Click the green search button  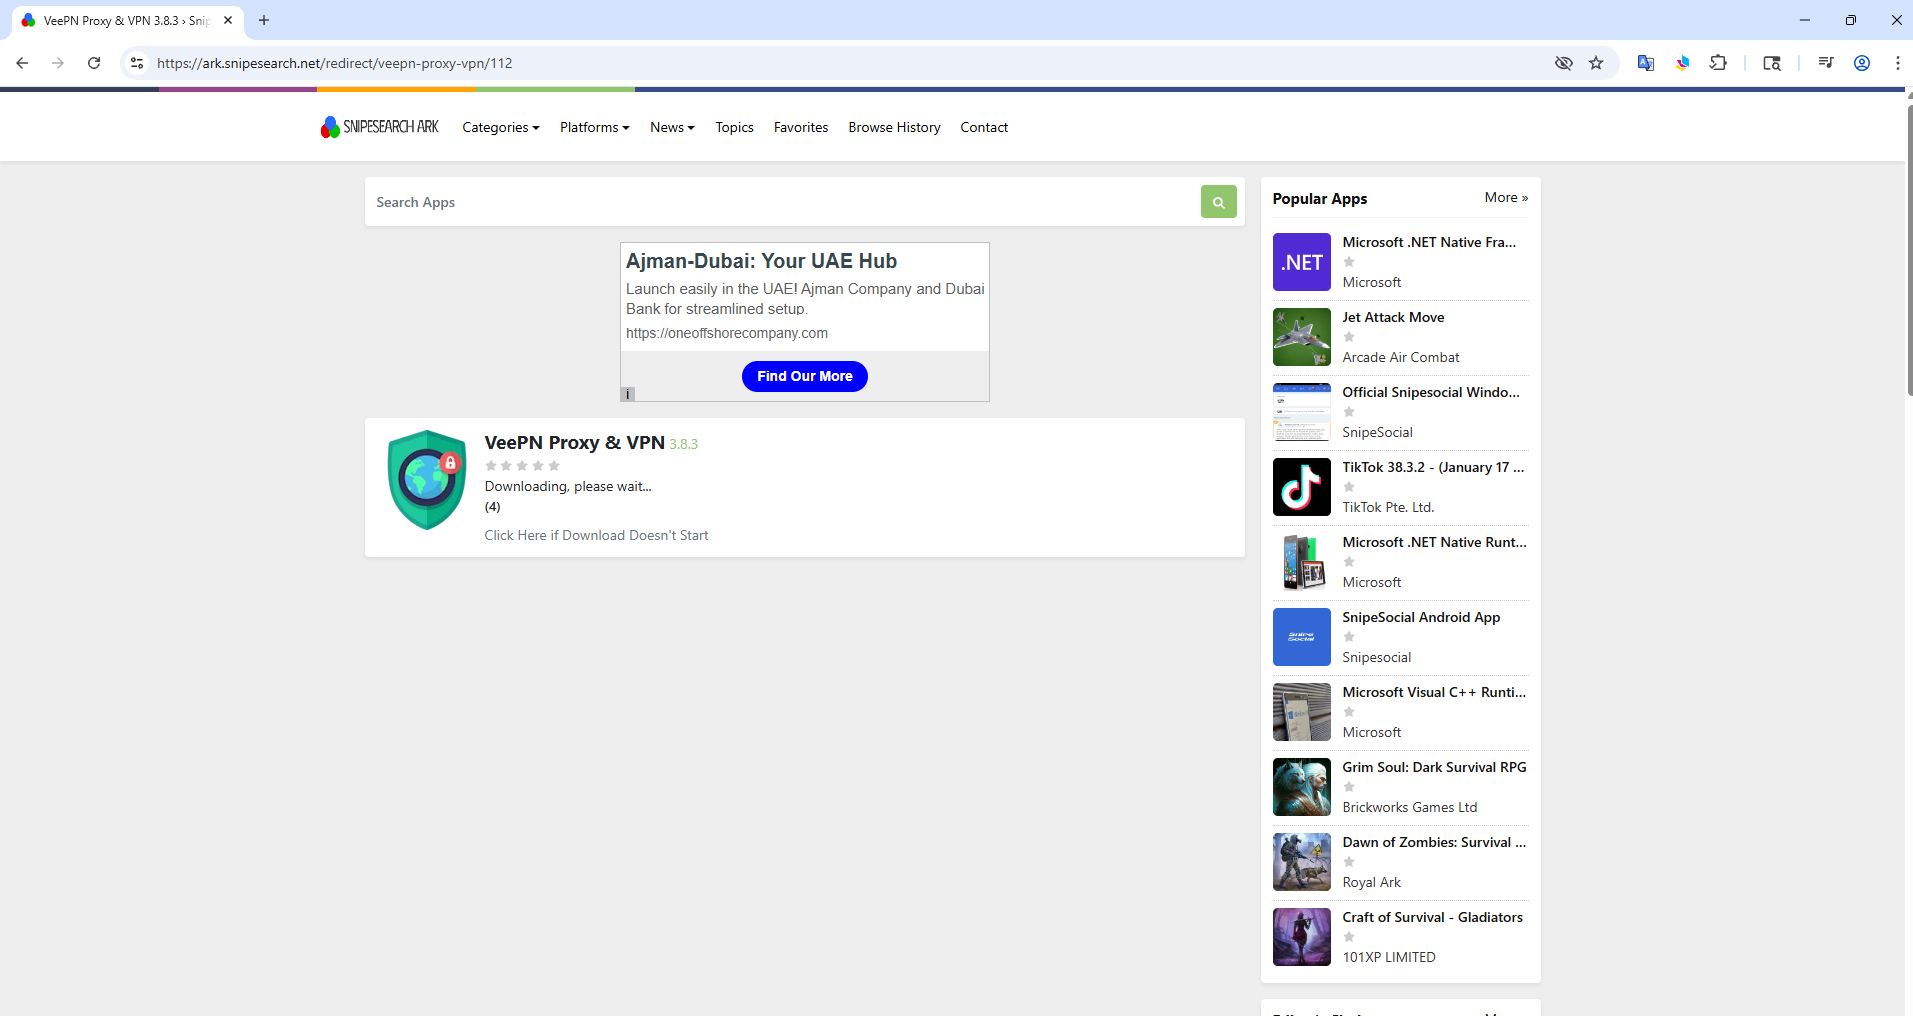pyautogui.click(x=1218, y=202)
